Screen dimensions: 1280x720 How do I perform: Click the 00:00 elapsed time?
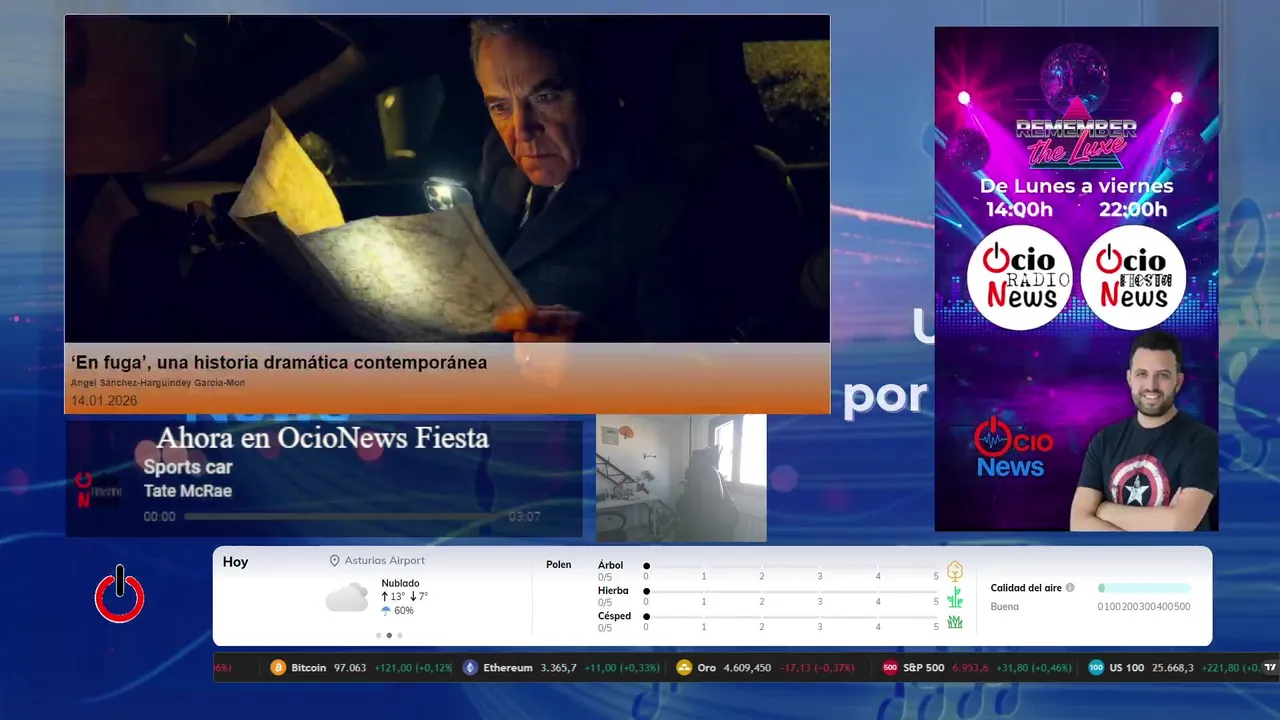160,517
